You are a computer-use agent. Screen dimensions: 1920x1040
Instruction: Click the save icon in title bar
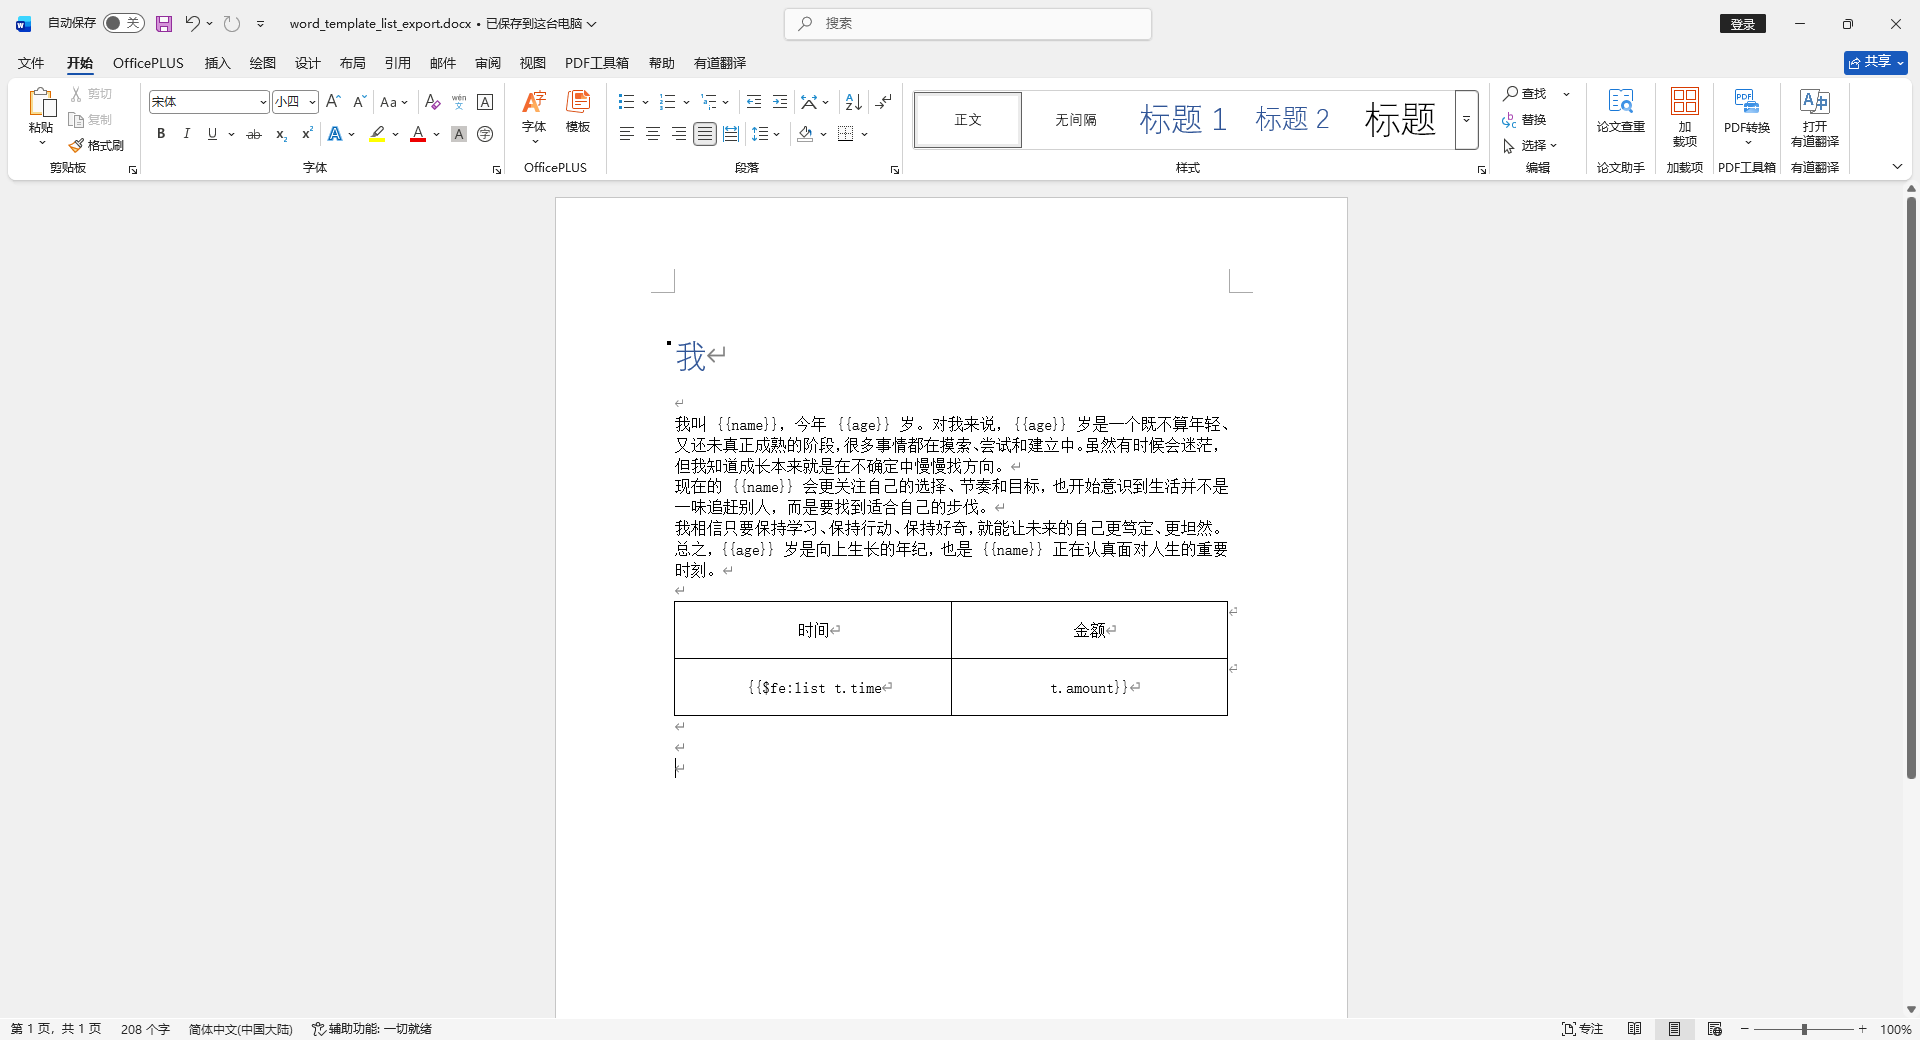pyautogui.click(x=164, y=23)
